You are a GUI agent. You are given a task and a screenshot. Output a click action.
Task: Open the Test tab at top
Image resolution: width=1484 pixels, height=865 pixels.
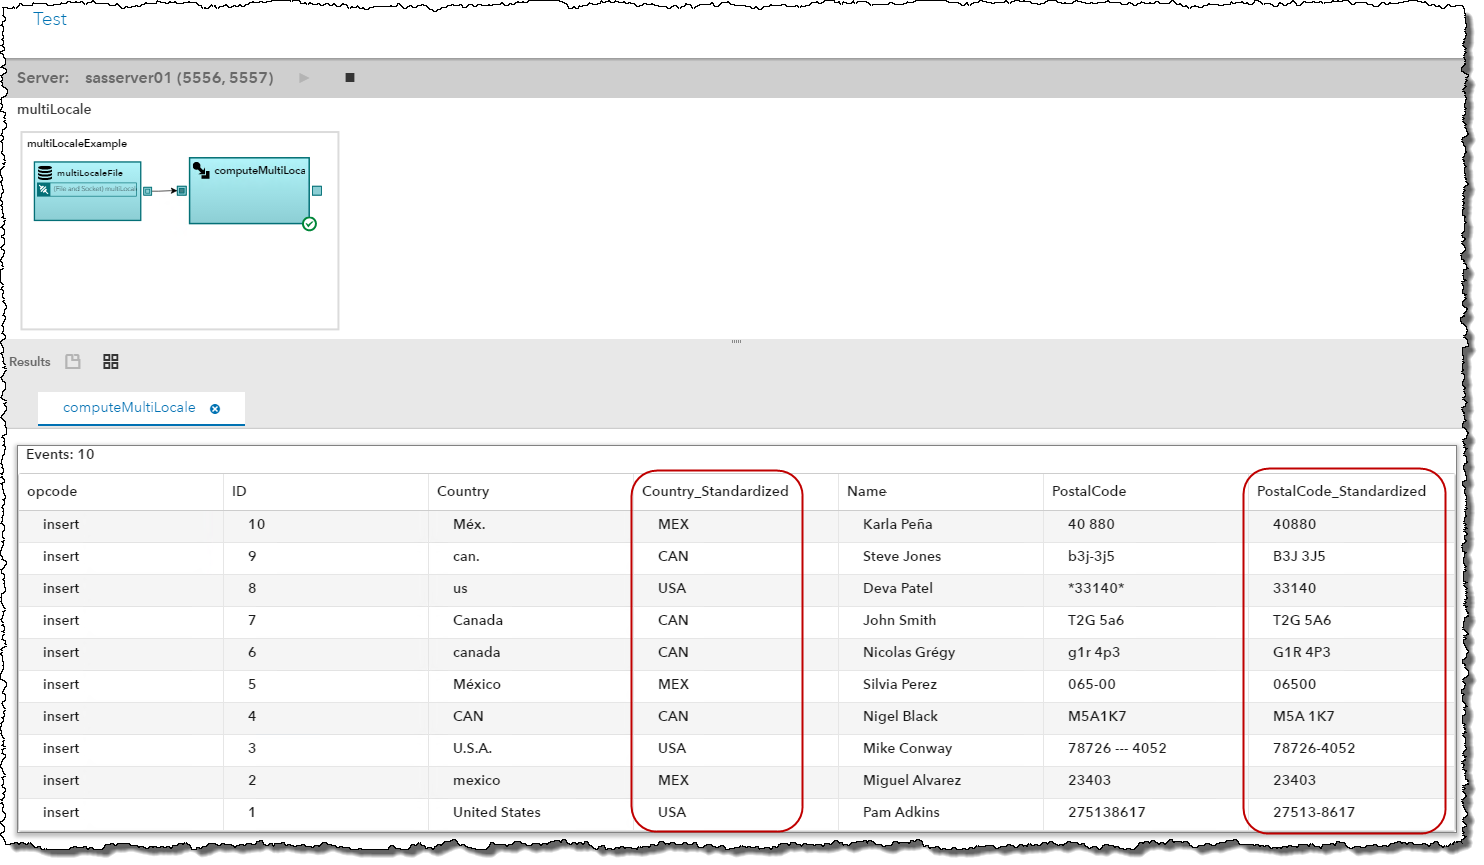tap(50, 19)
